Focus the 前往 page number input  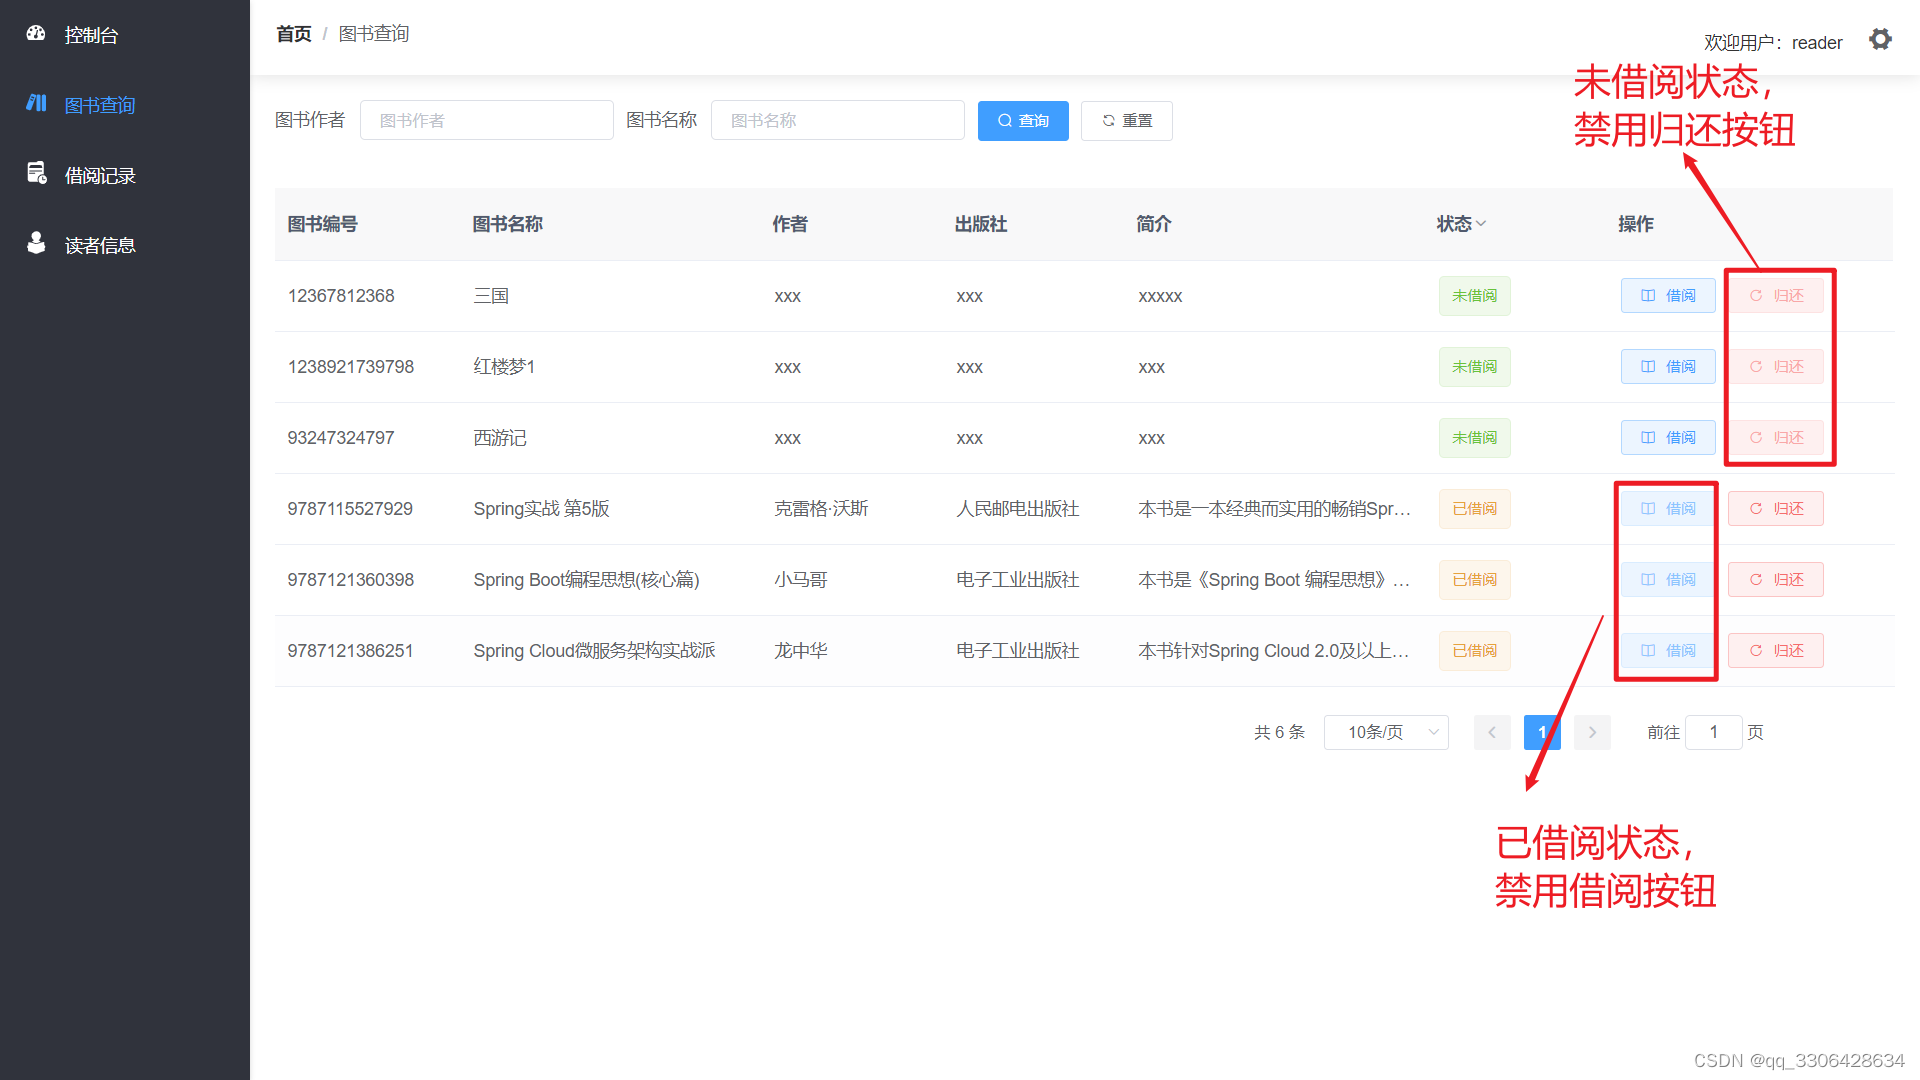pos(1714,733)
